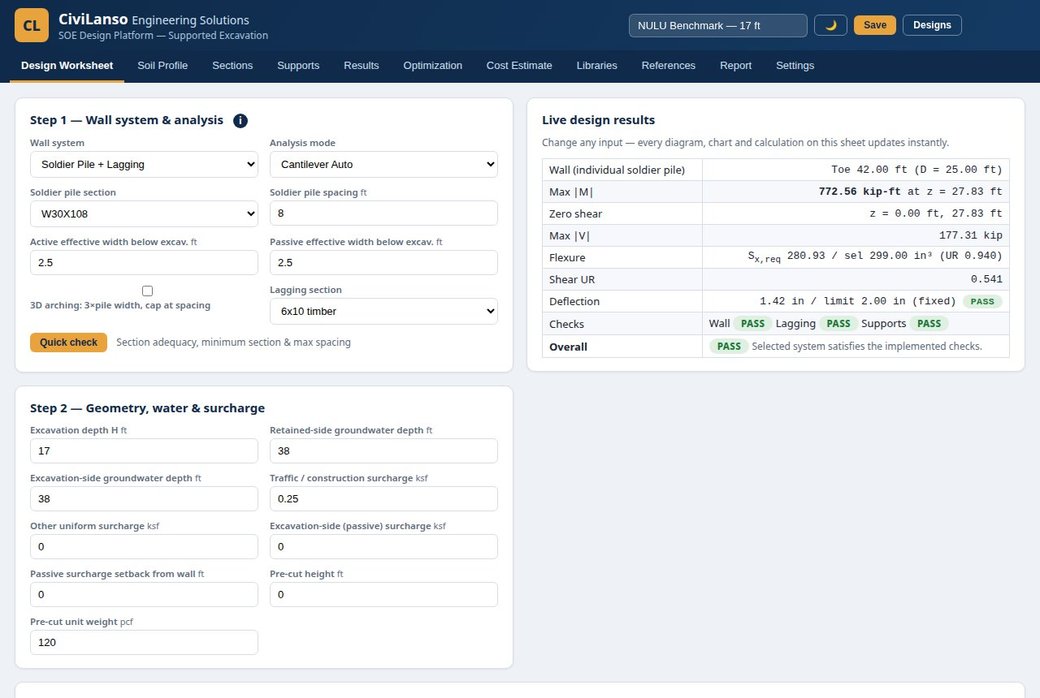Open the Wall system dropdown
The image size is (1040, 698).
(x=144, y=165)
